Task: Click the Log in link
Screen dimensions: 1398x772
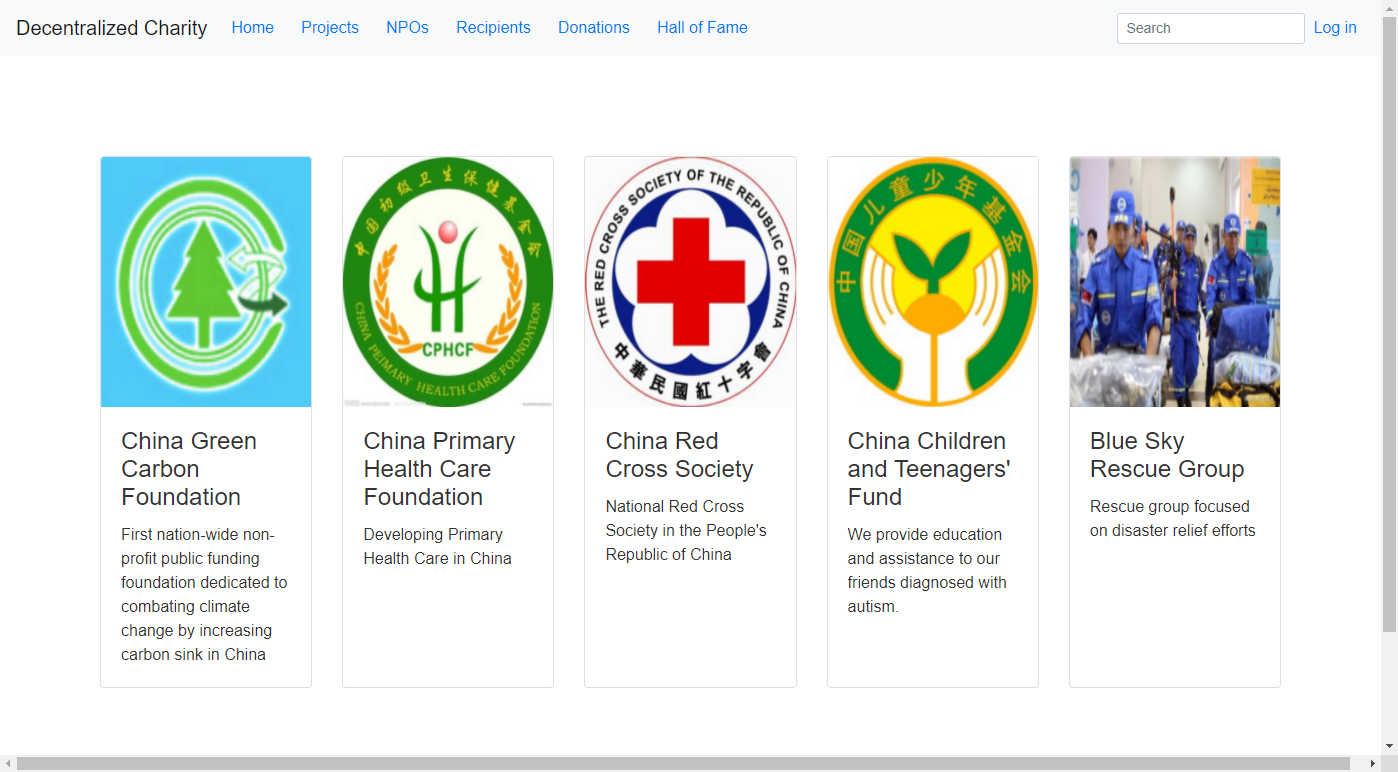Action: [1335, 28]
